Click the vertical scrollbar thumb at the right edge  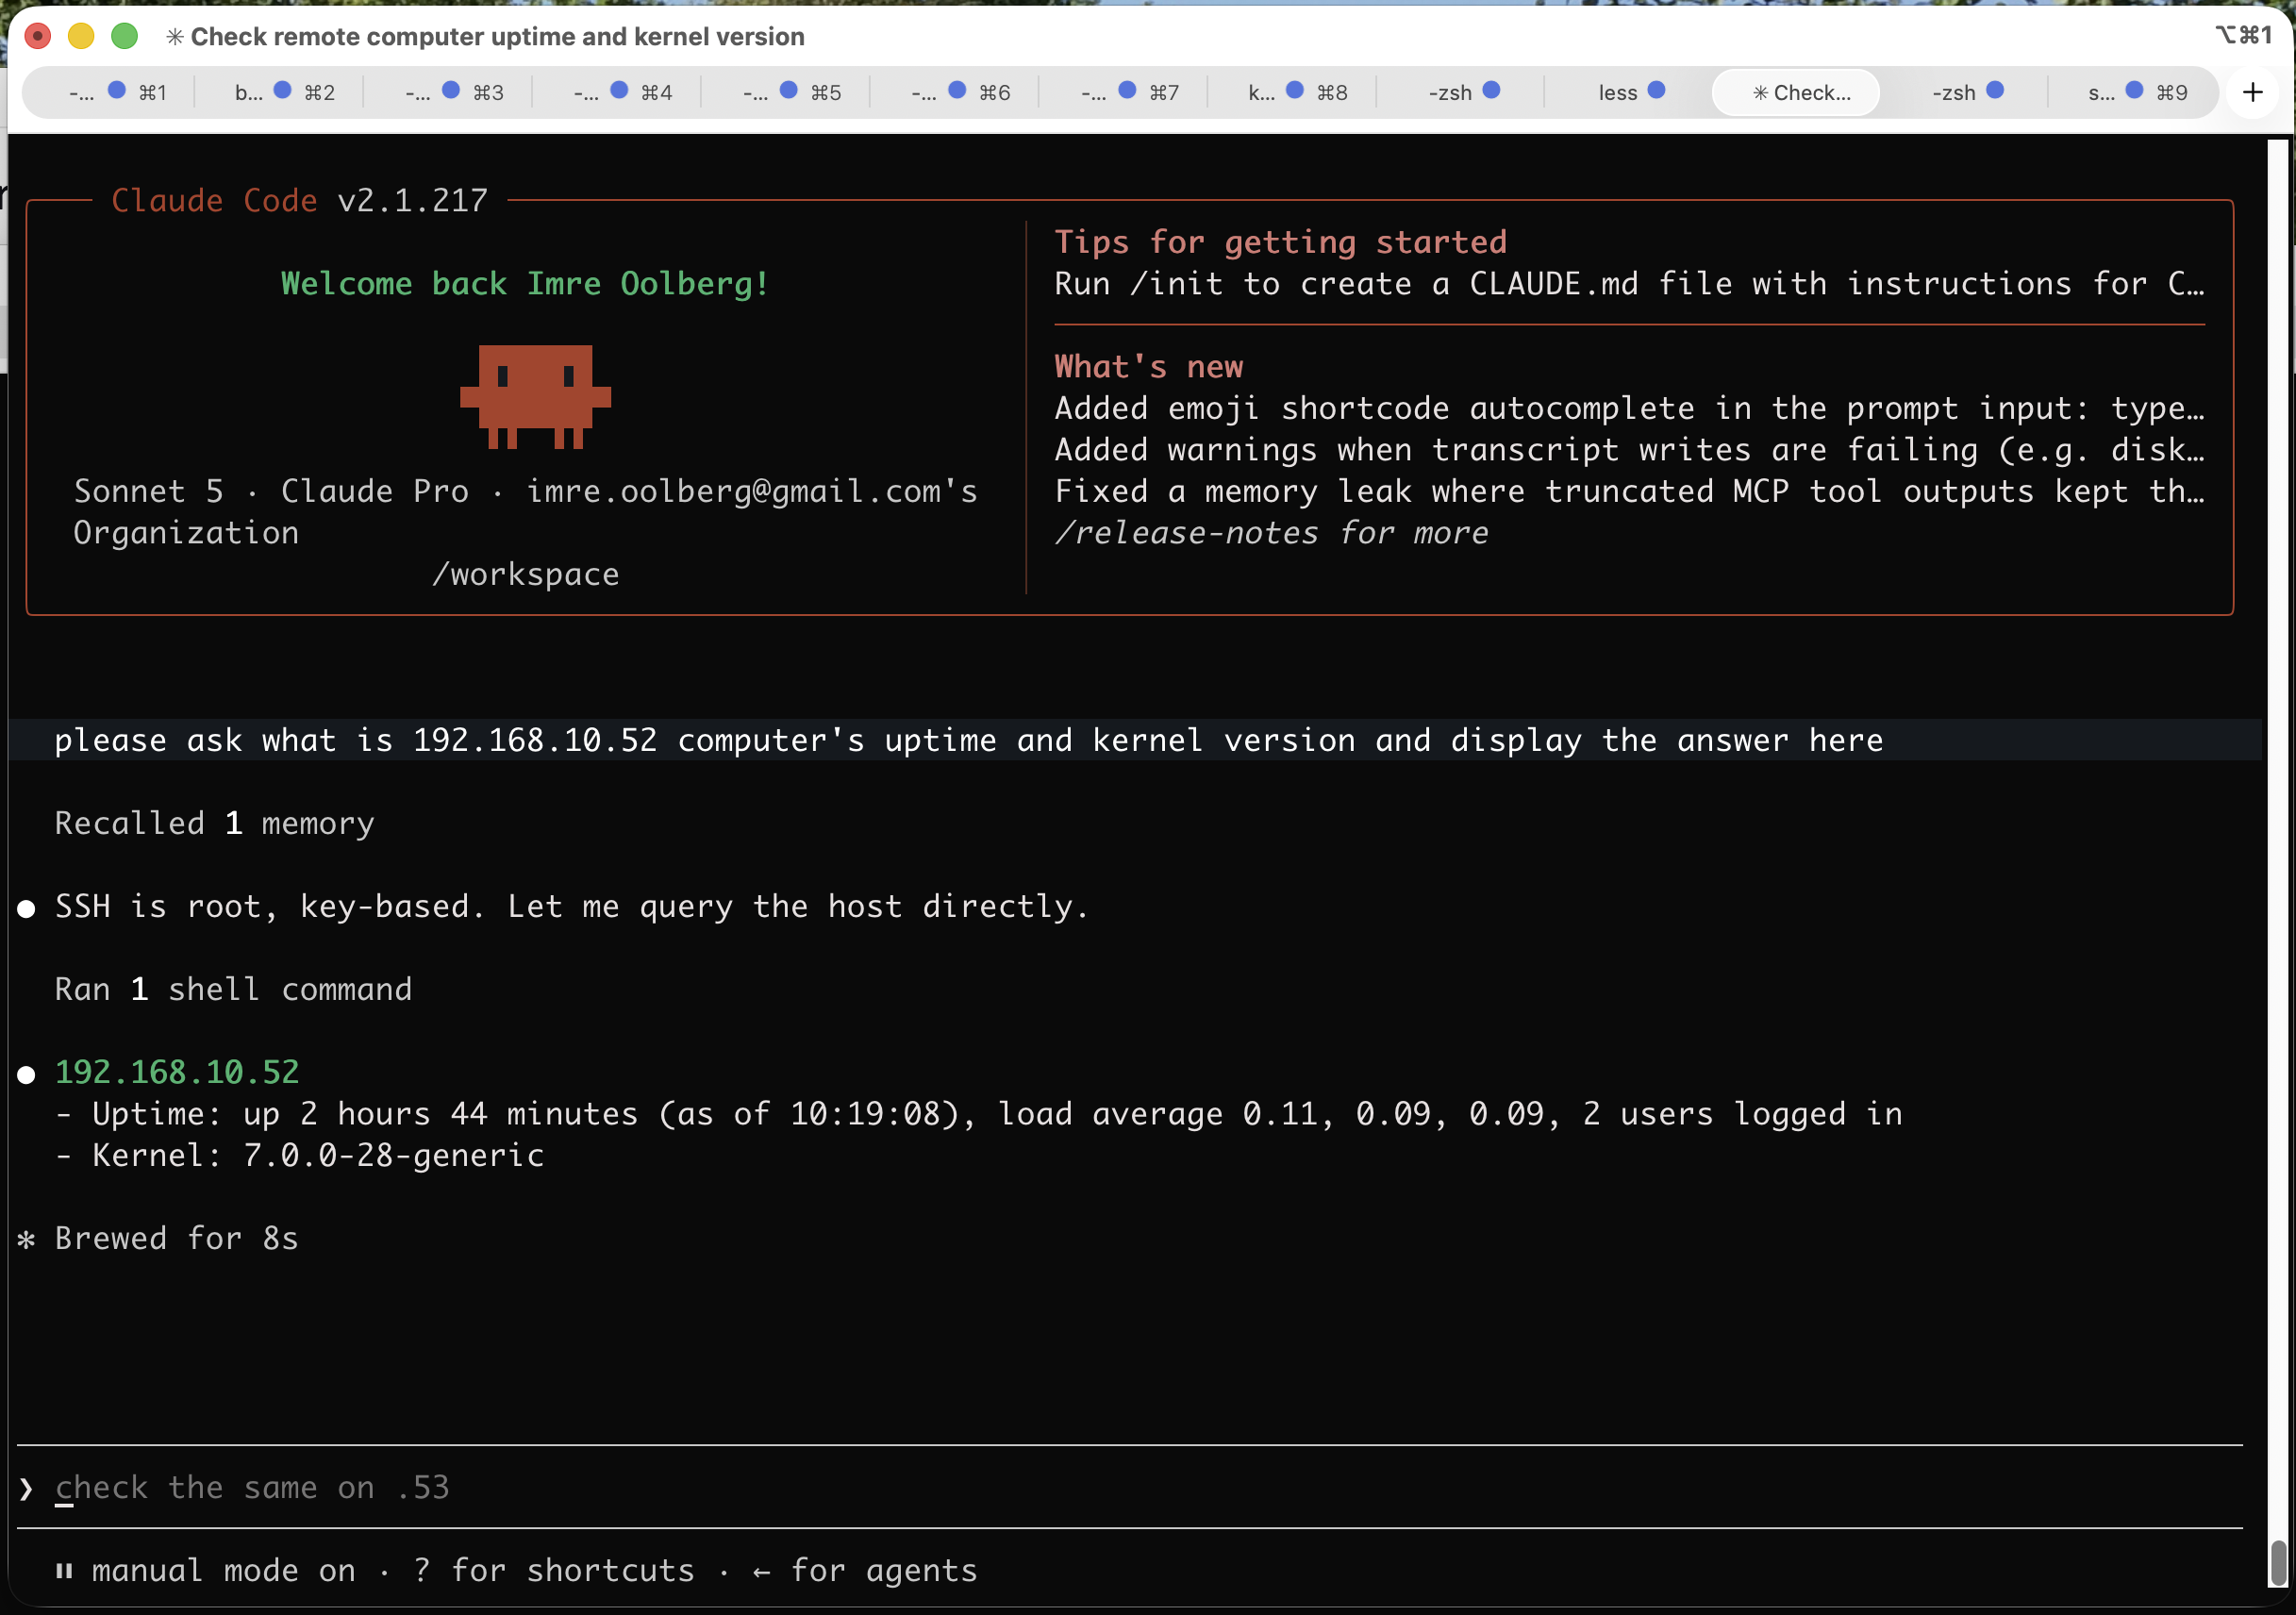(x=2278, y=1562)
